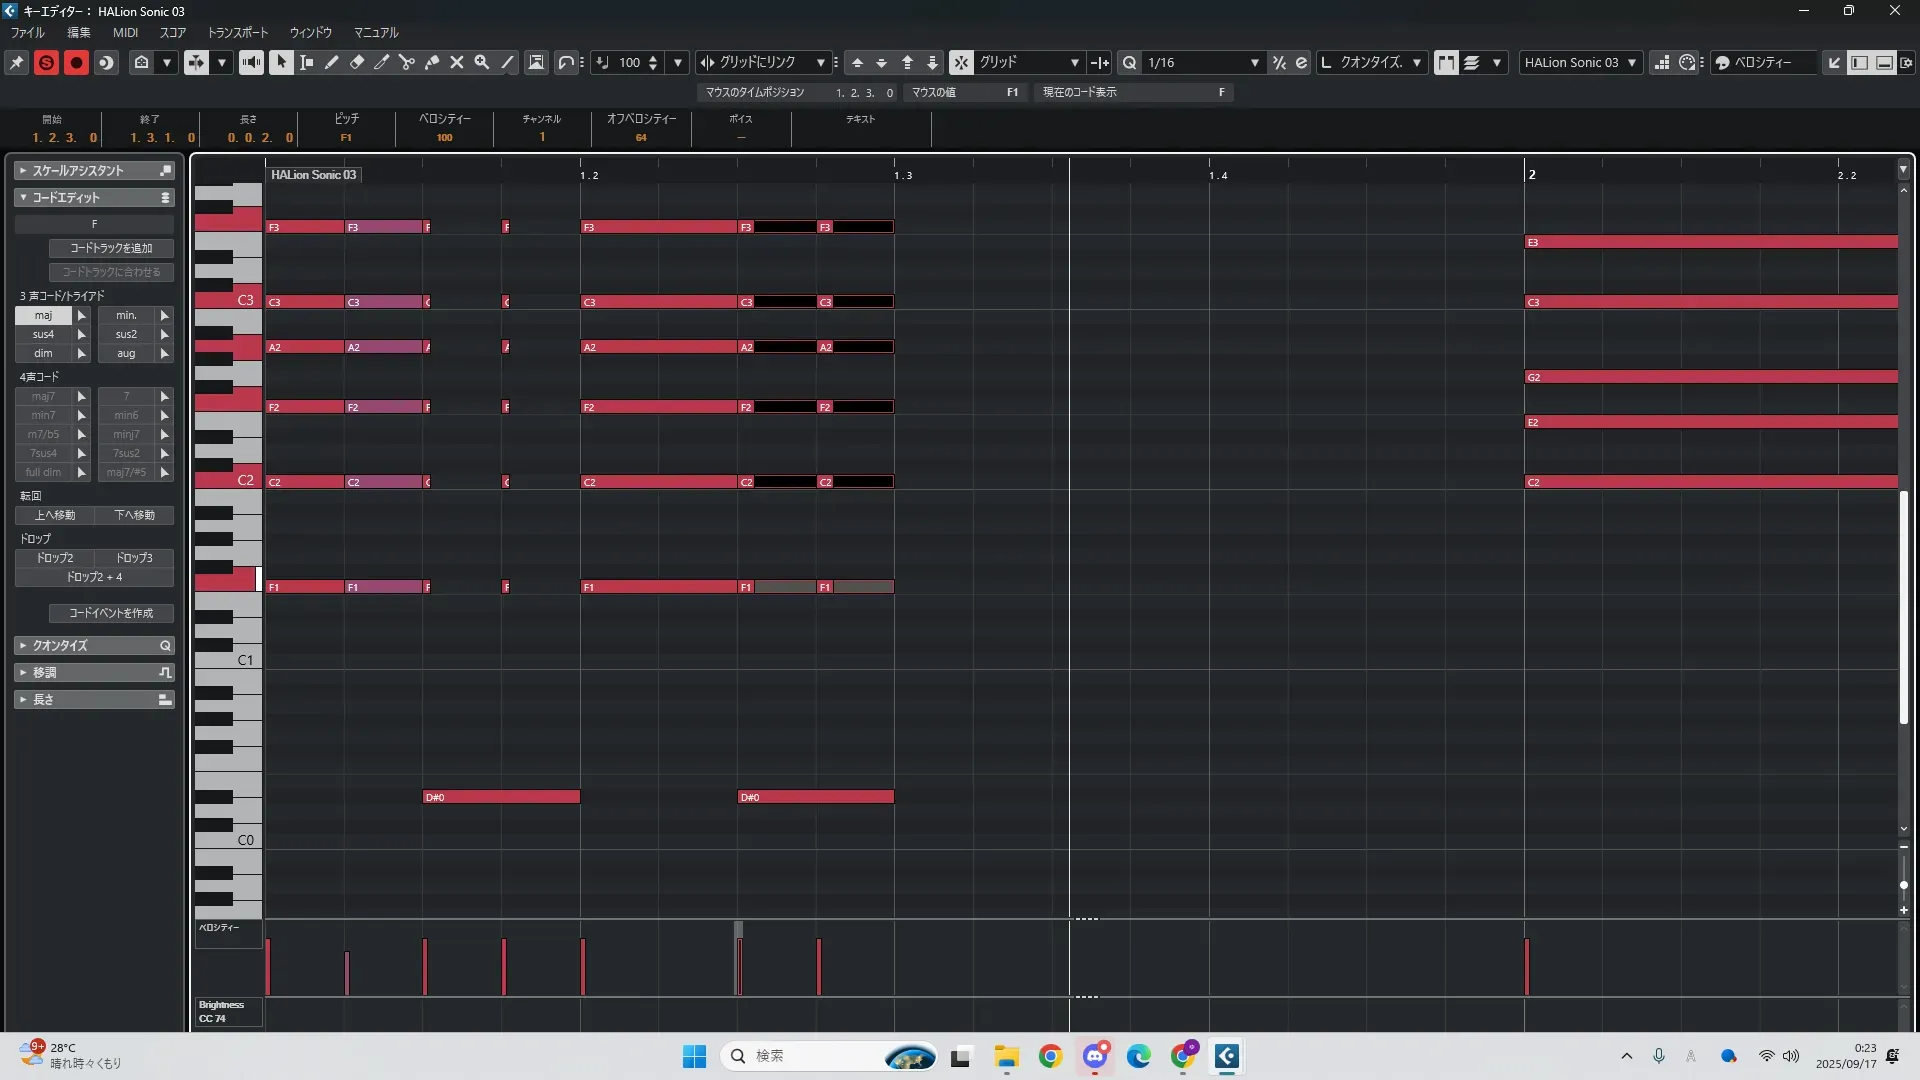
Task: Select the Split scissors tool
Action: pos(407,62)
